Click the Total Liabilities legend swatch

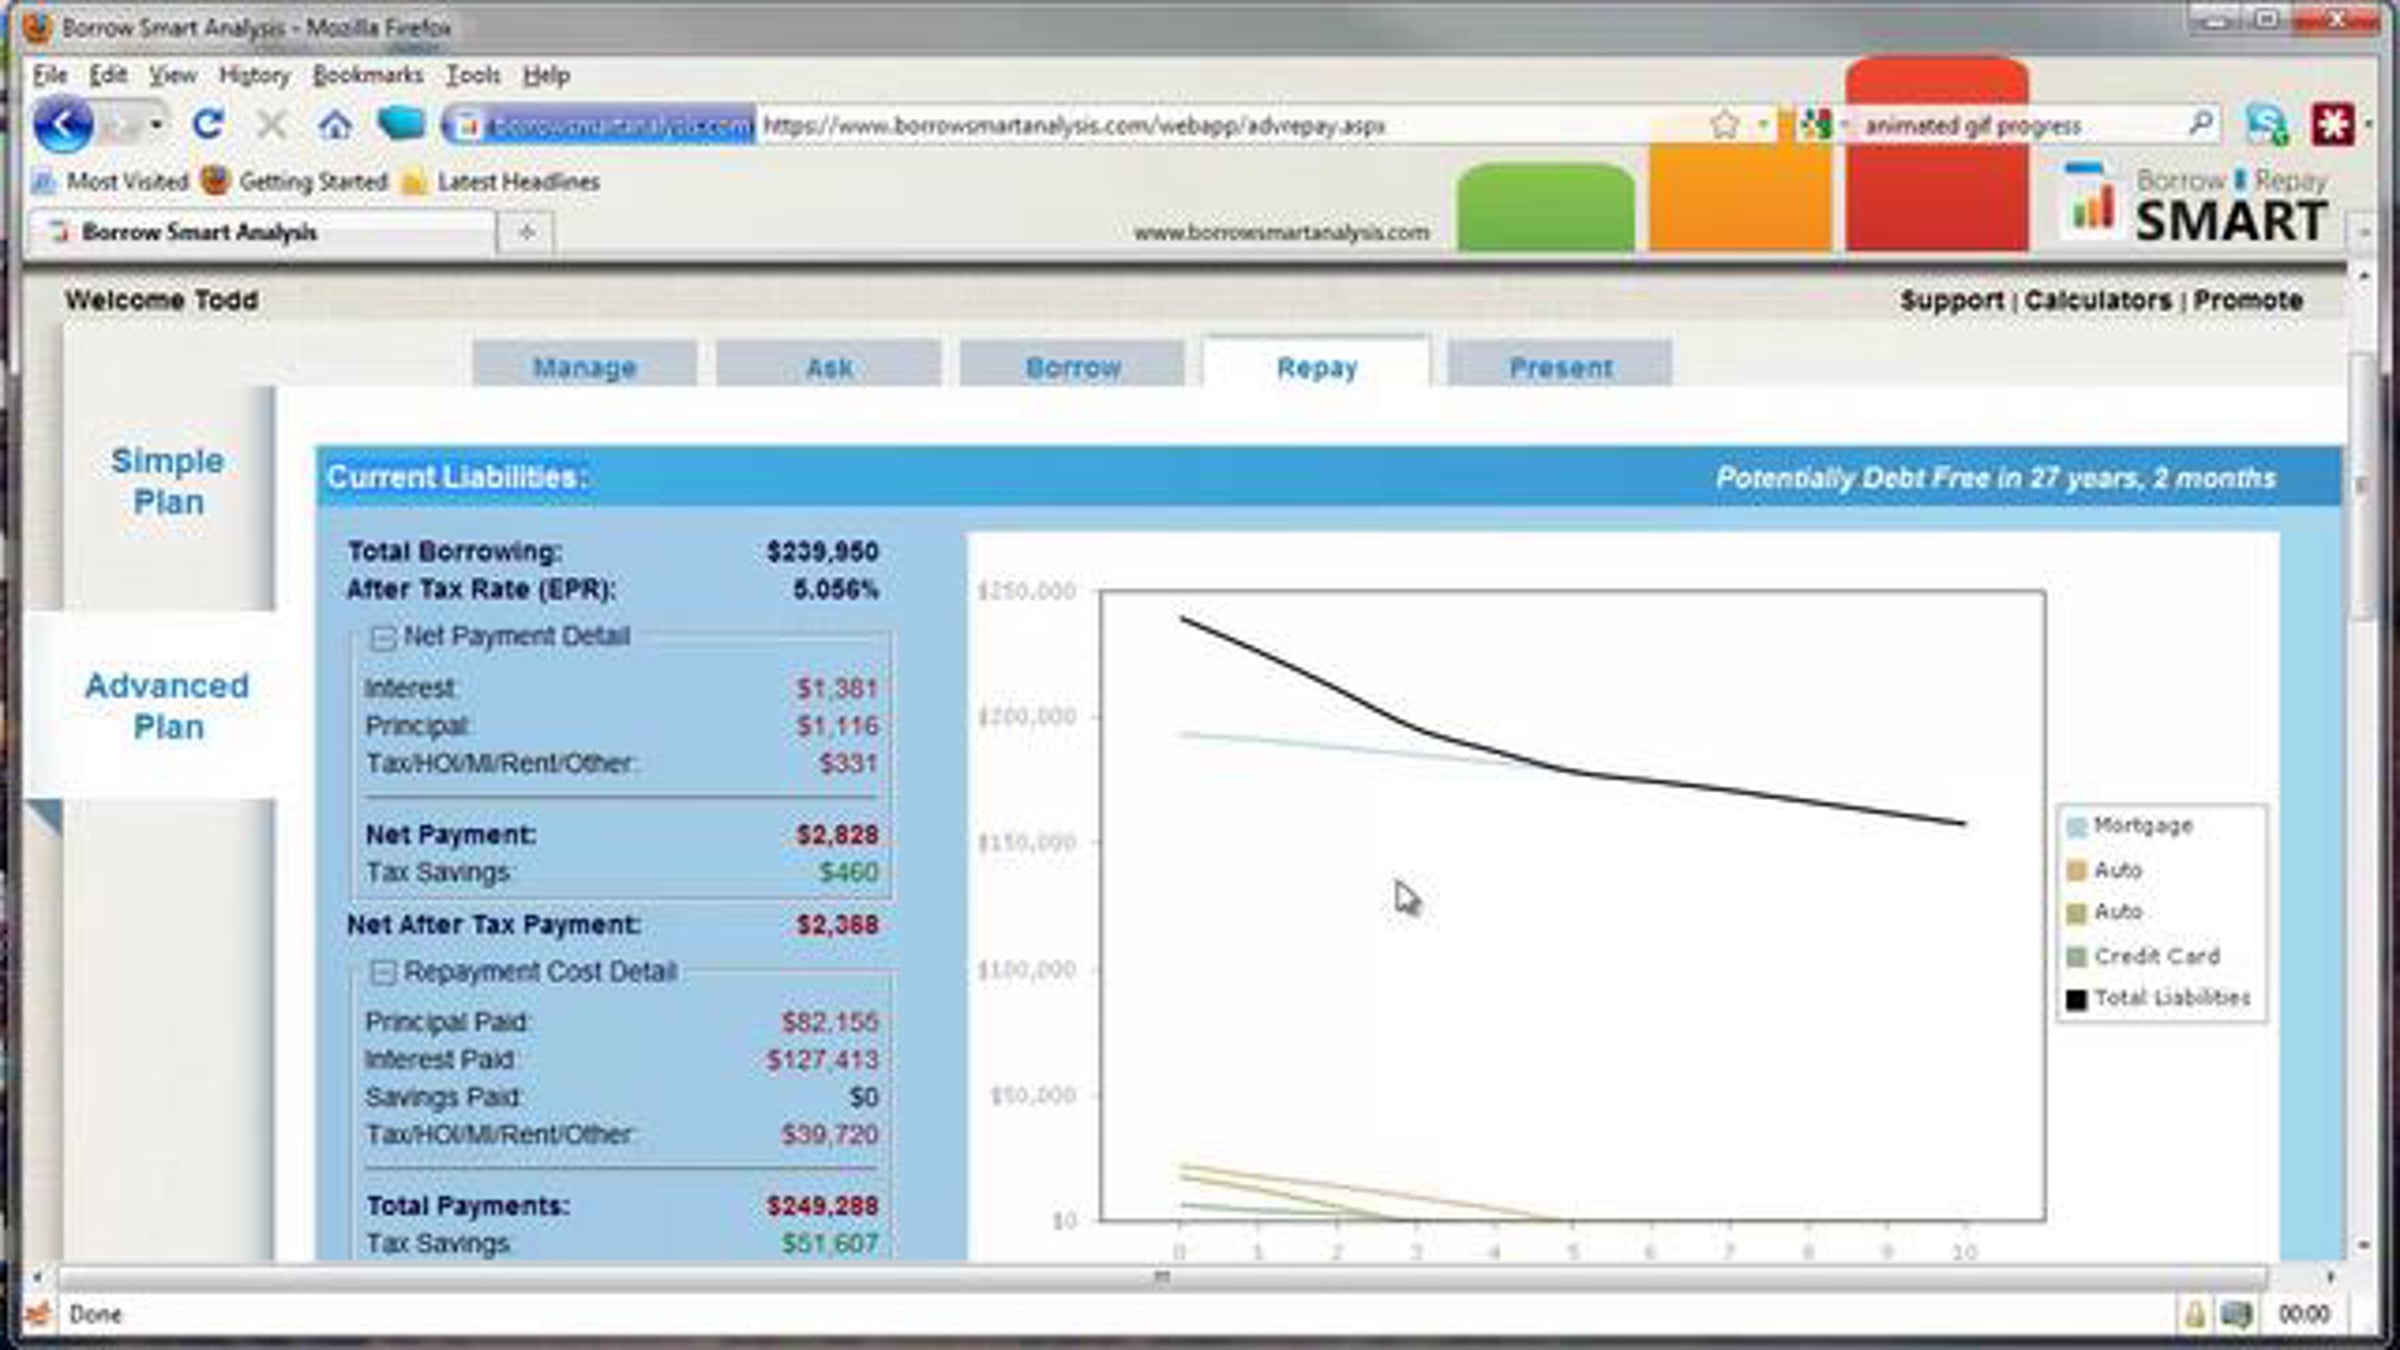pos(2077,998)
